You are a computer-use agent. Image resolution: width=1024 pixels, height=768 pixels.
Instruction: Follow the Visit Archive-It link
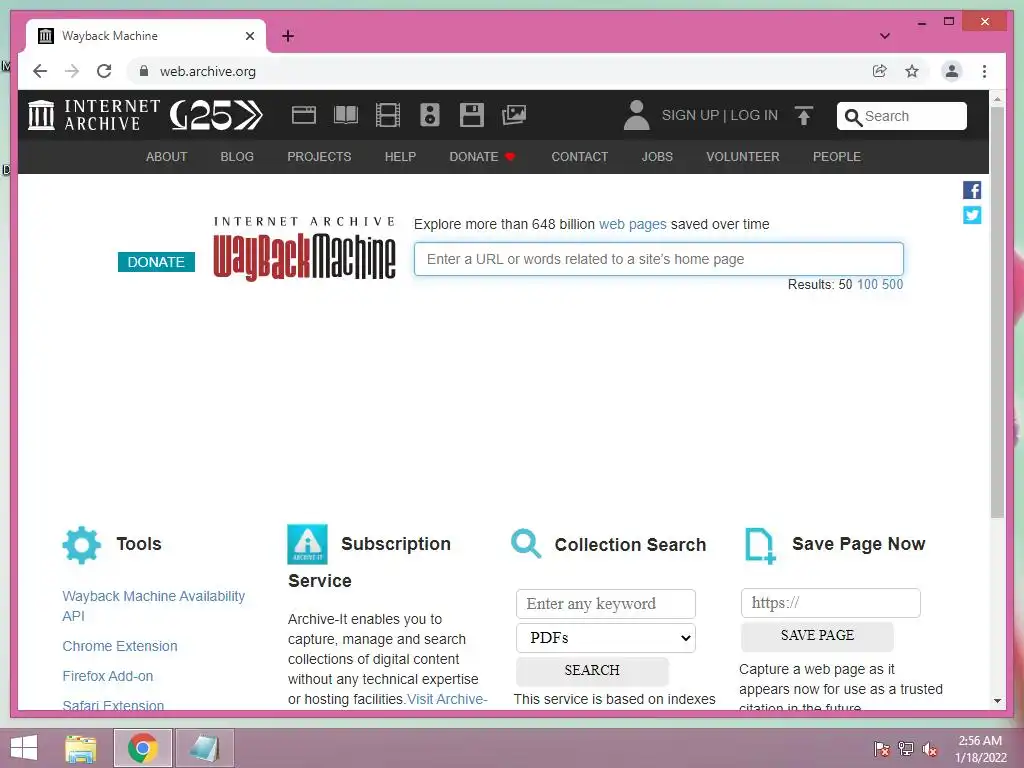[x=447, y=699]
